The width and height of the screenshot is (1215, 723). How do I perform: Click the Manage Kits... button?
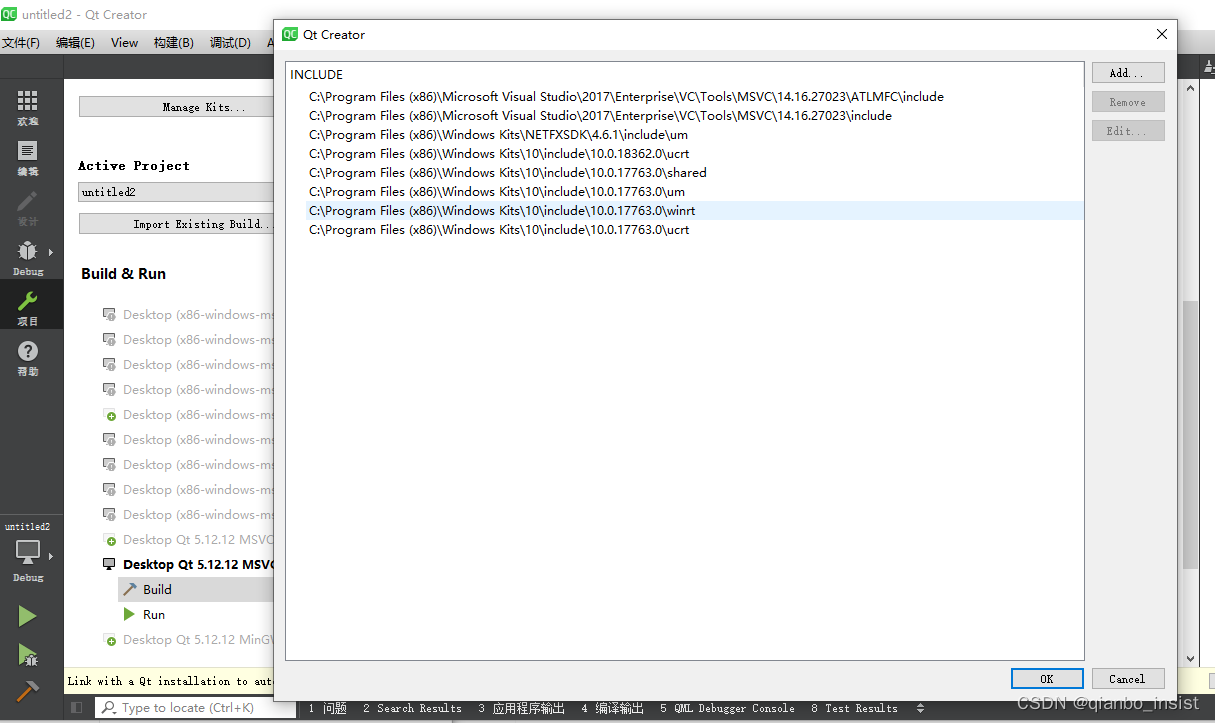(176, 107)
